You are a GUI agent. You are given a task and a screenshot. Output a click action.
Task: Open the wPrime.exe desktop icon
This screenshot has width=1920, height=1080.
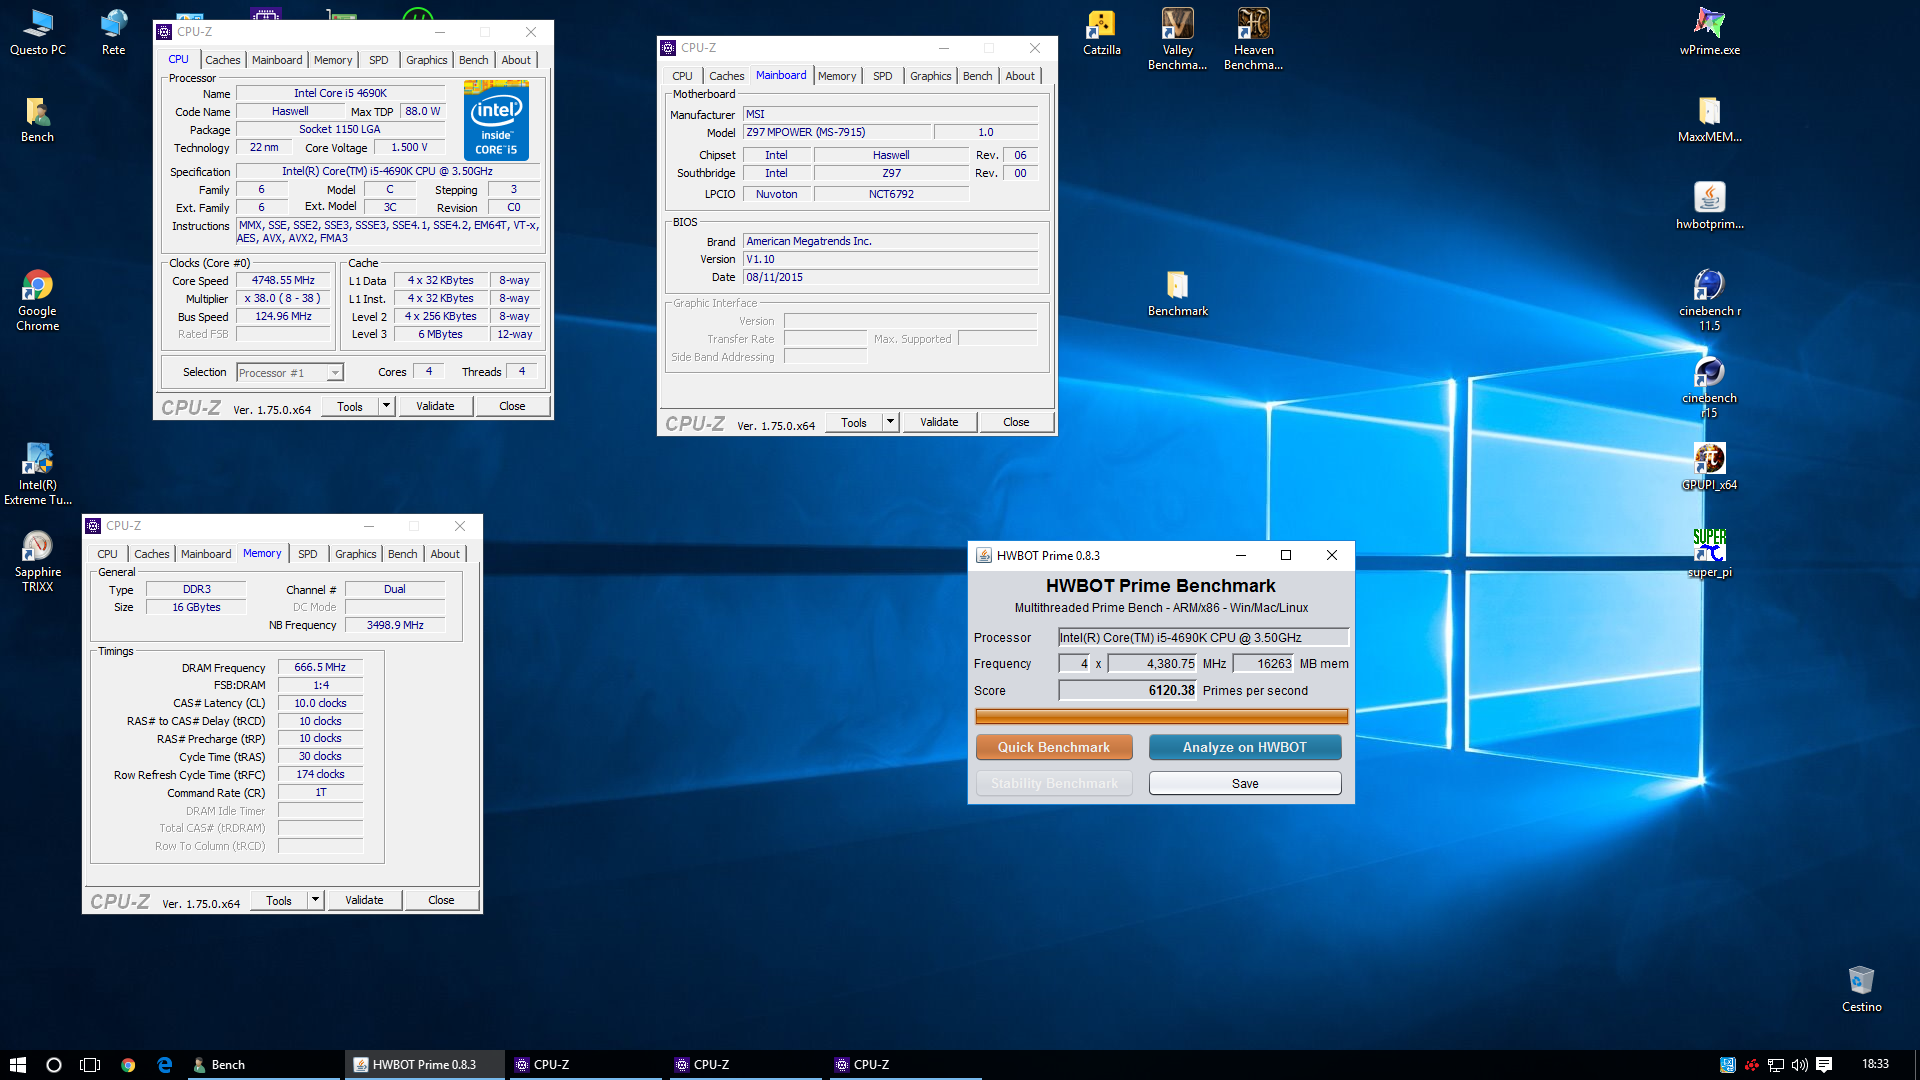tap(1710, 32)
